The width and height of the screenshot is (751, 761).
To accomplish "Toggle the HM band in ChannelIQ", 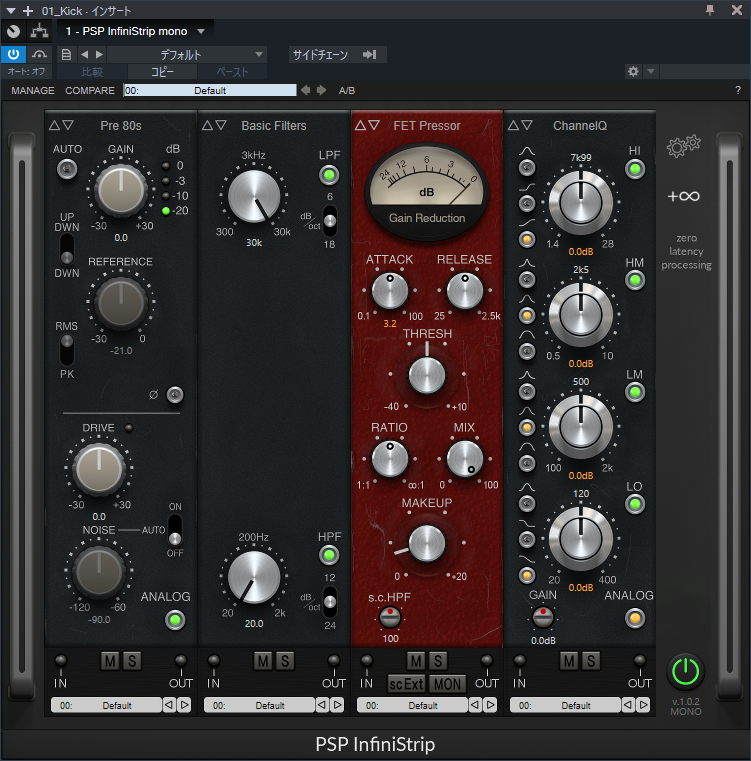I will pyautogui.click(x=634, y=280).
